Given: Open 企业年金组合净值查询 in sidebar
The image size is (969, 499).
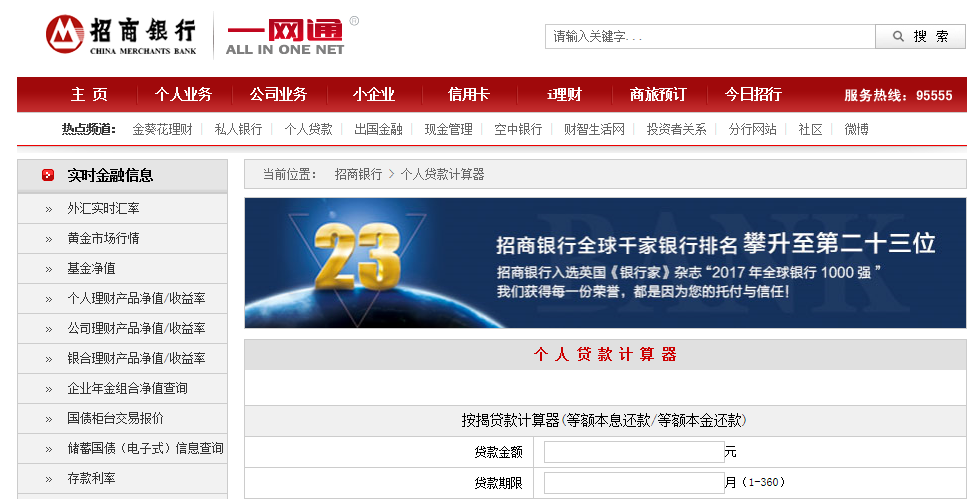Looking at the screenshot, I should click(127, 389).
